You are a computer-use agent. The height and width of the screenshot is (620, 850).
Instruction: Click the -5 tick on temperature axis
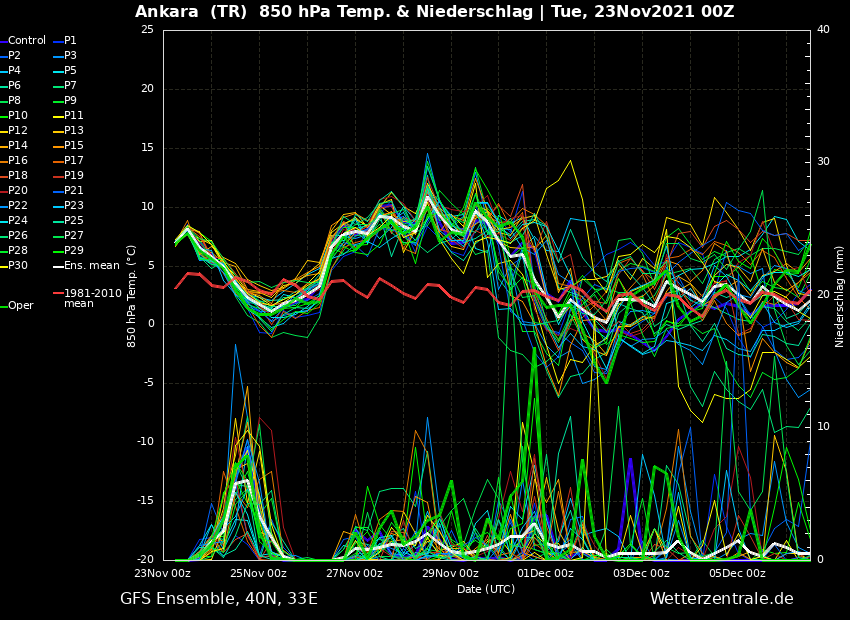pyautogui.click(x=149, y=383)
